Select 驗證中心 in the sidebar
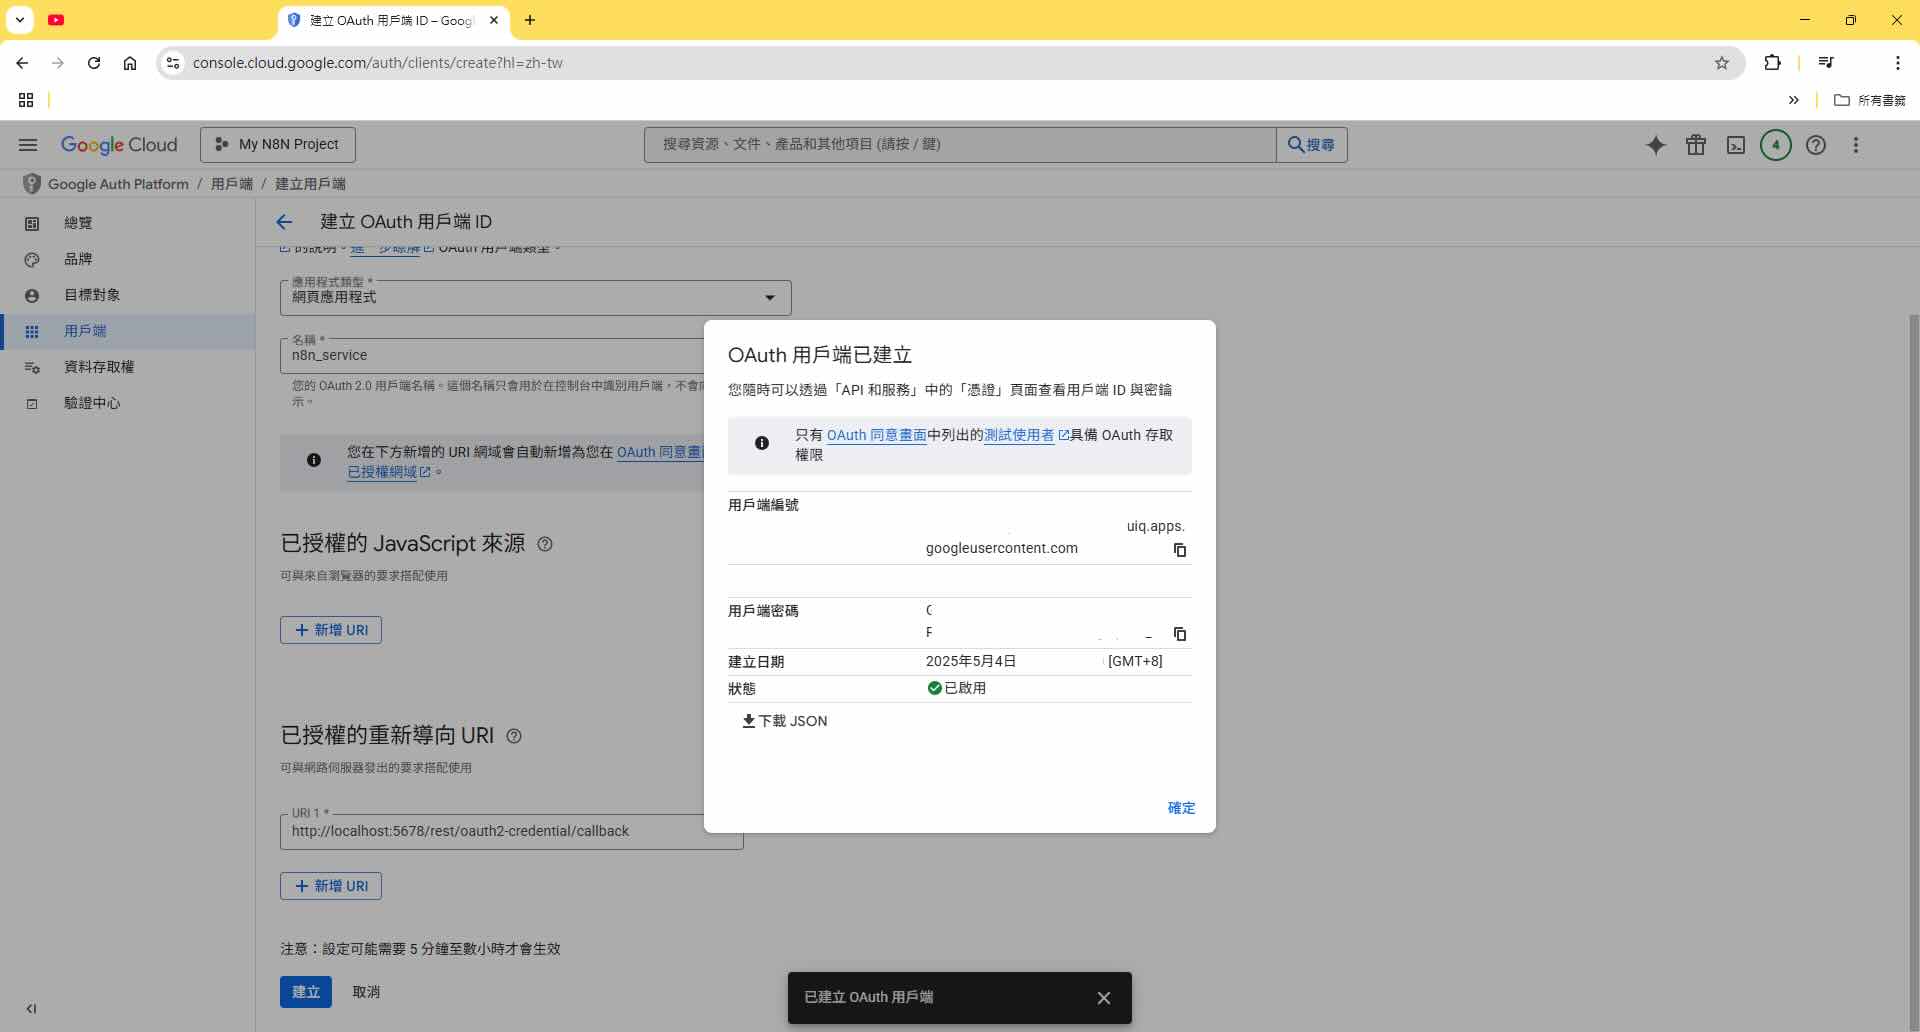This screenshot has width=1920, height=1032. (93, 403)
